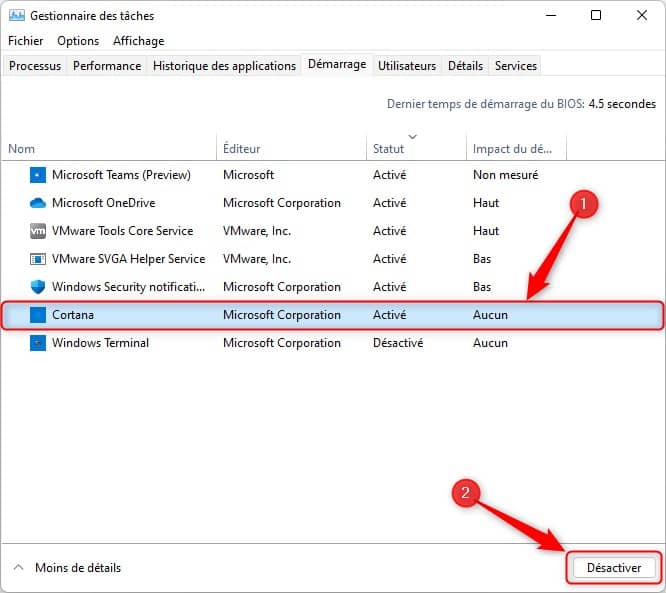Select the Microsoft OneDrive row name
Viewport: 666px width, 593px height.
tap(104, 203)
